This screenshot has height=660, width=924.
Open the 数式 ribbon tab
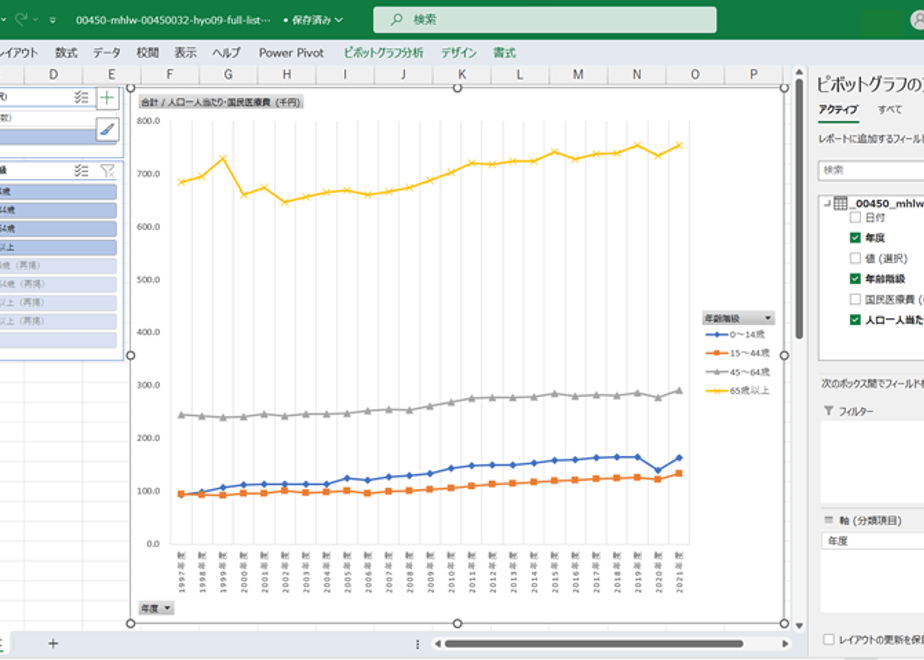pyautogui.click(x=66, y=52)
